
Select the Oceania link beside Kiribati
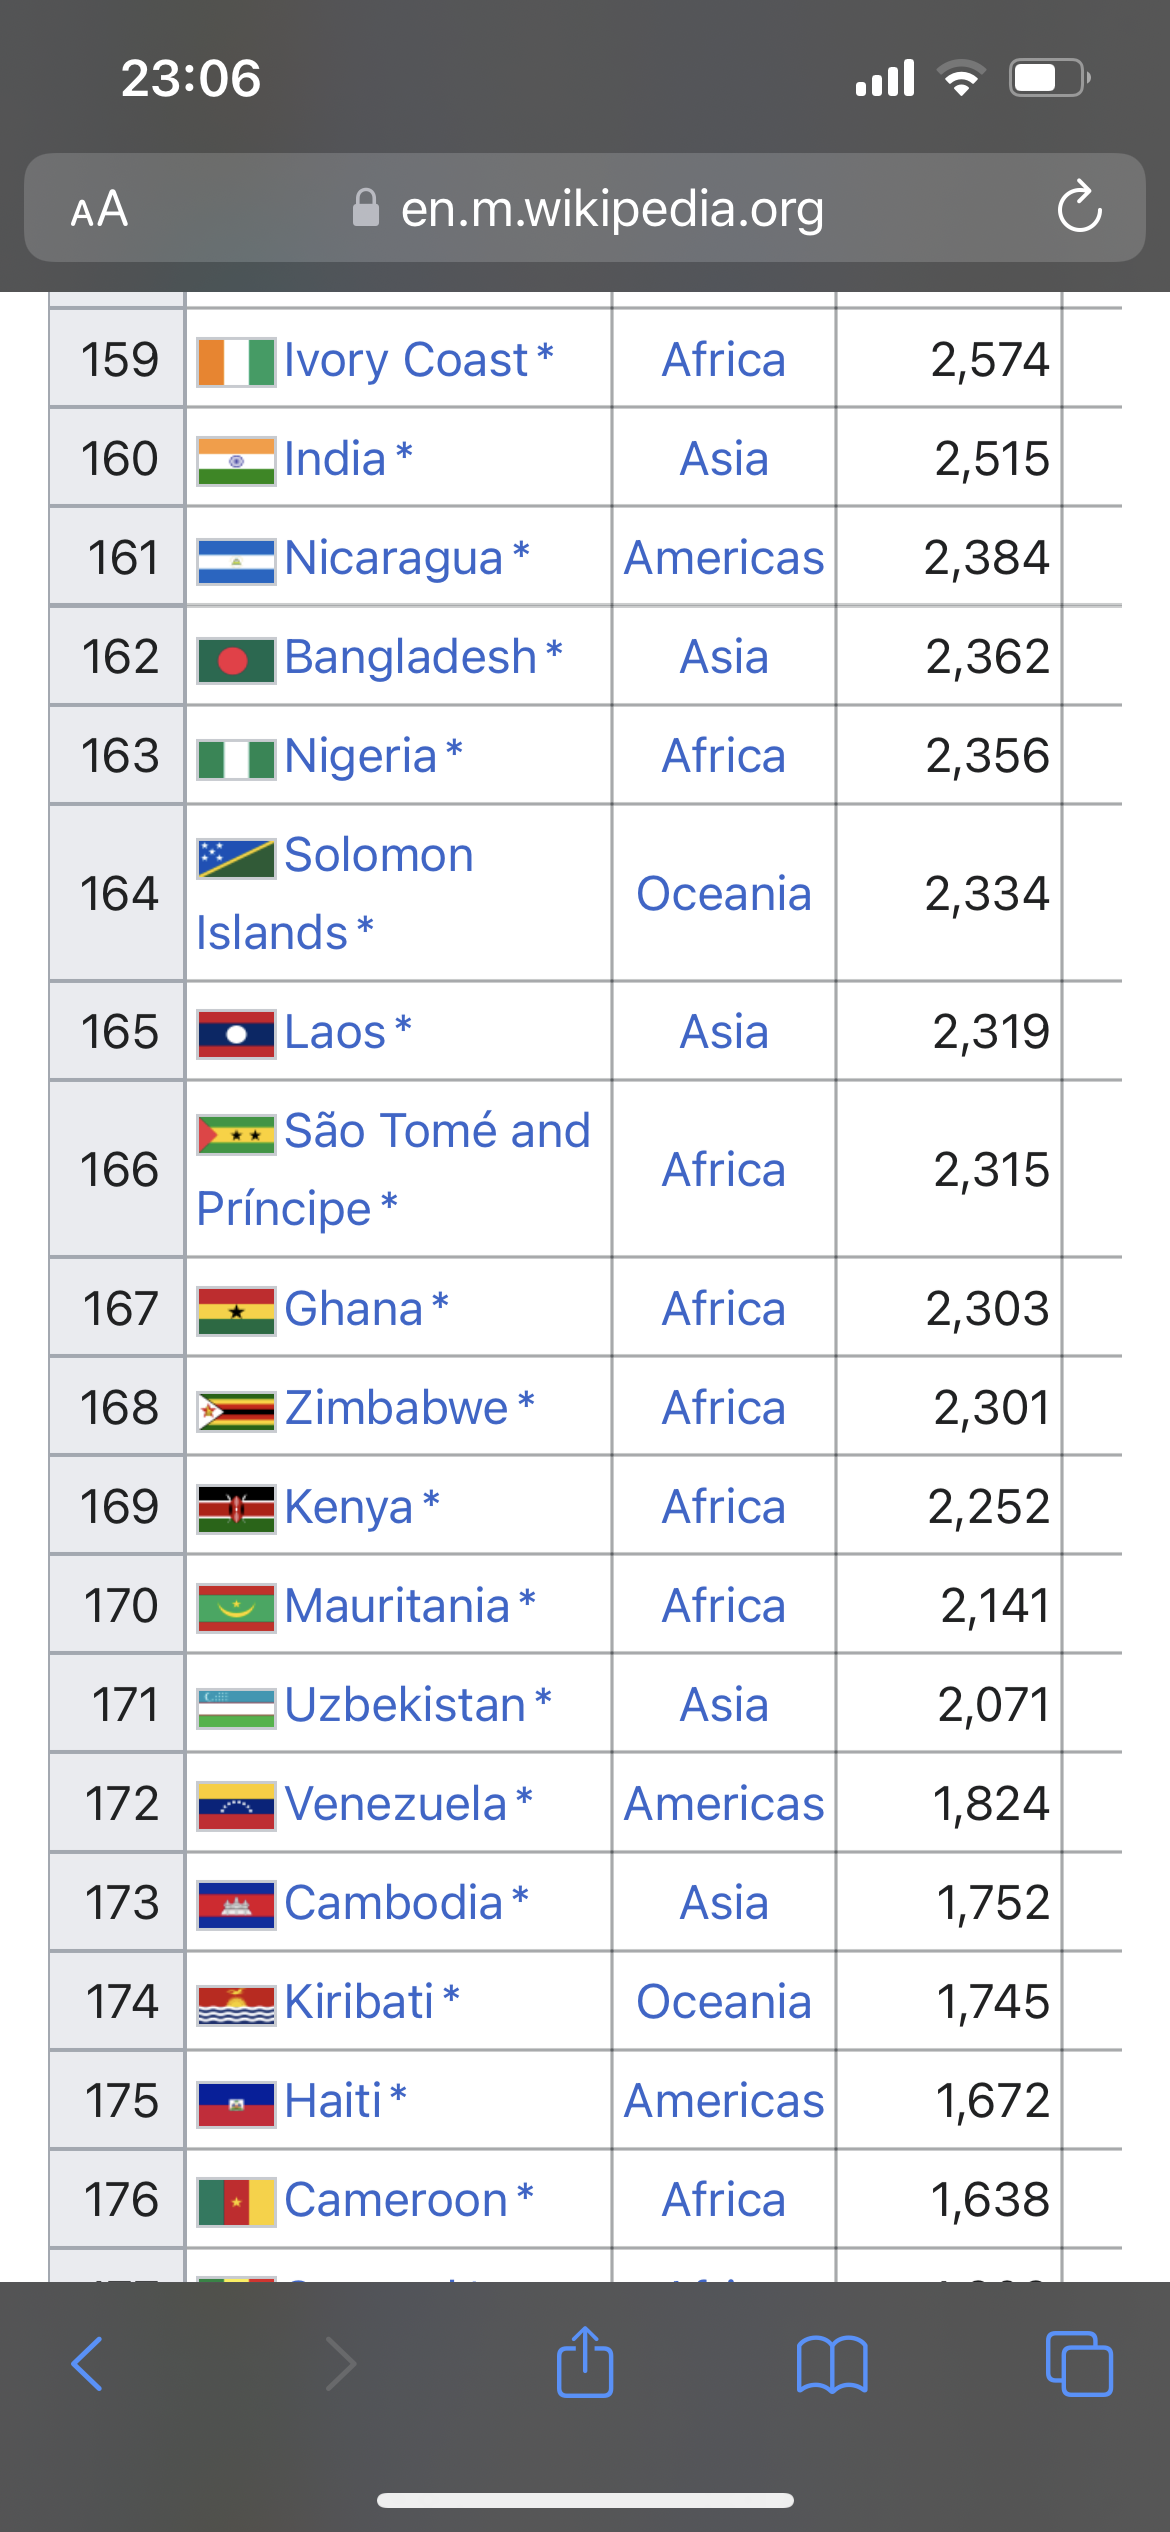coord(724,2001)
